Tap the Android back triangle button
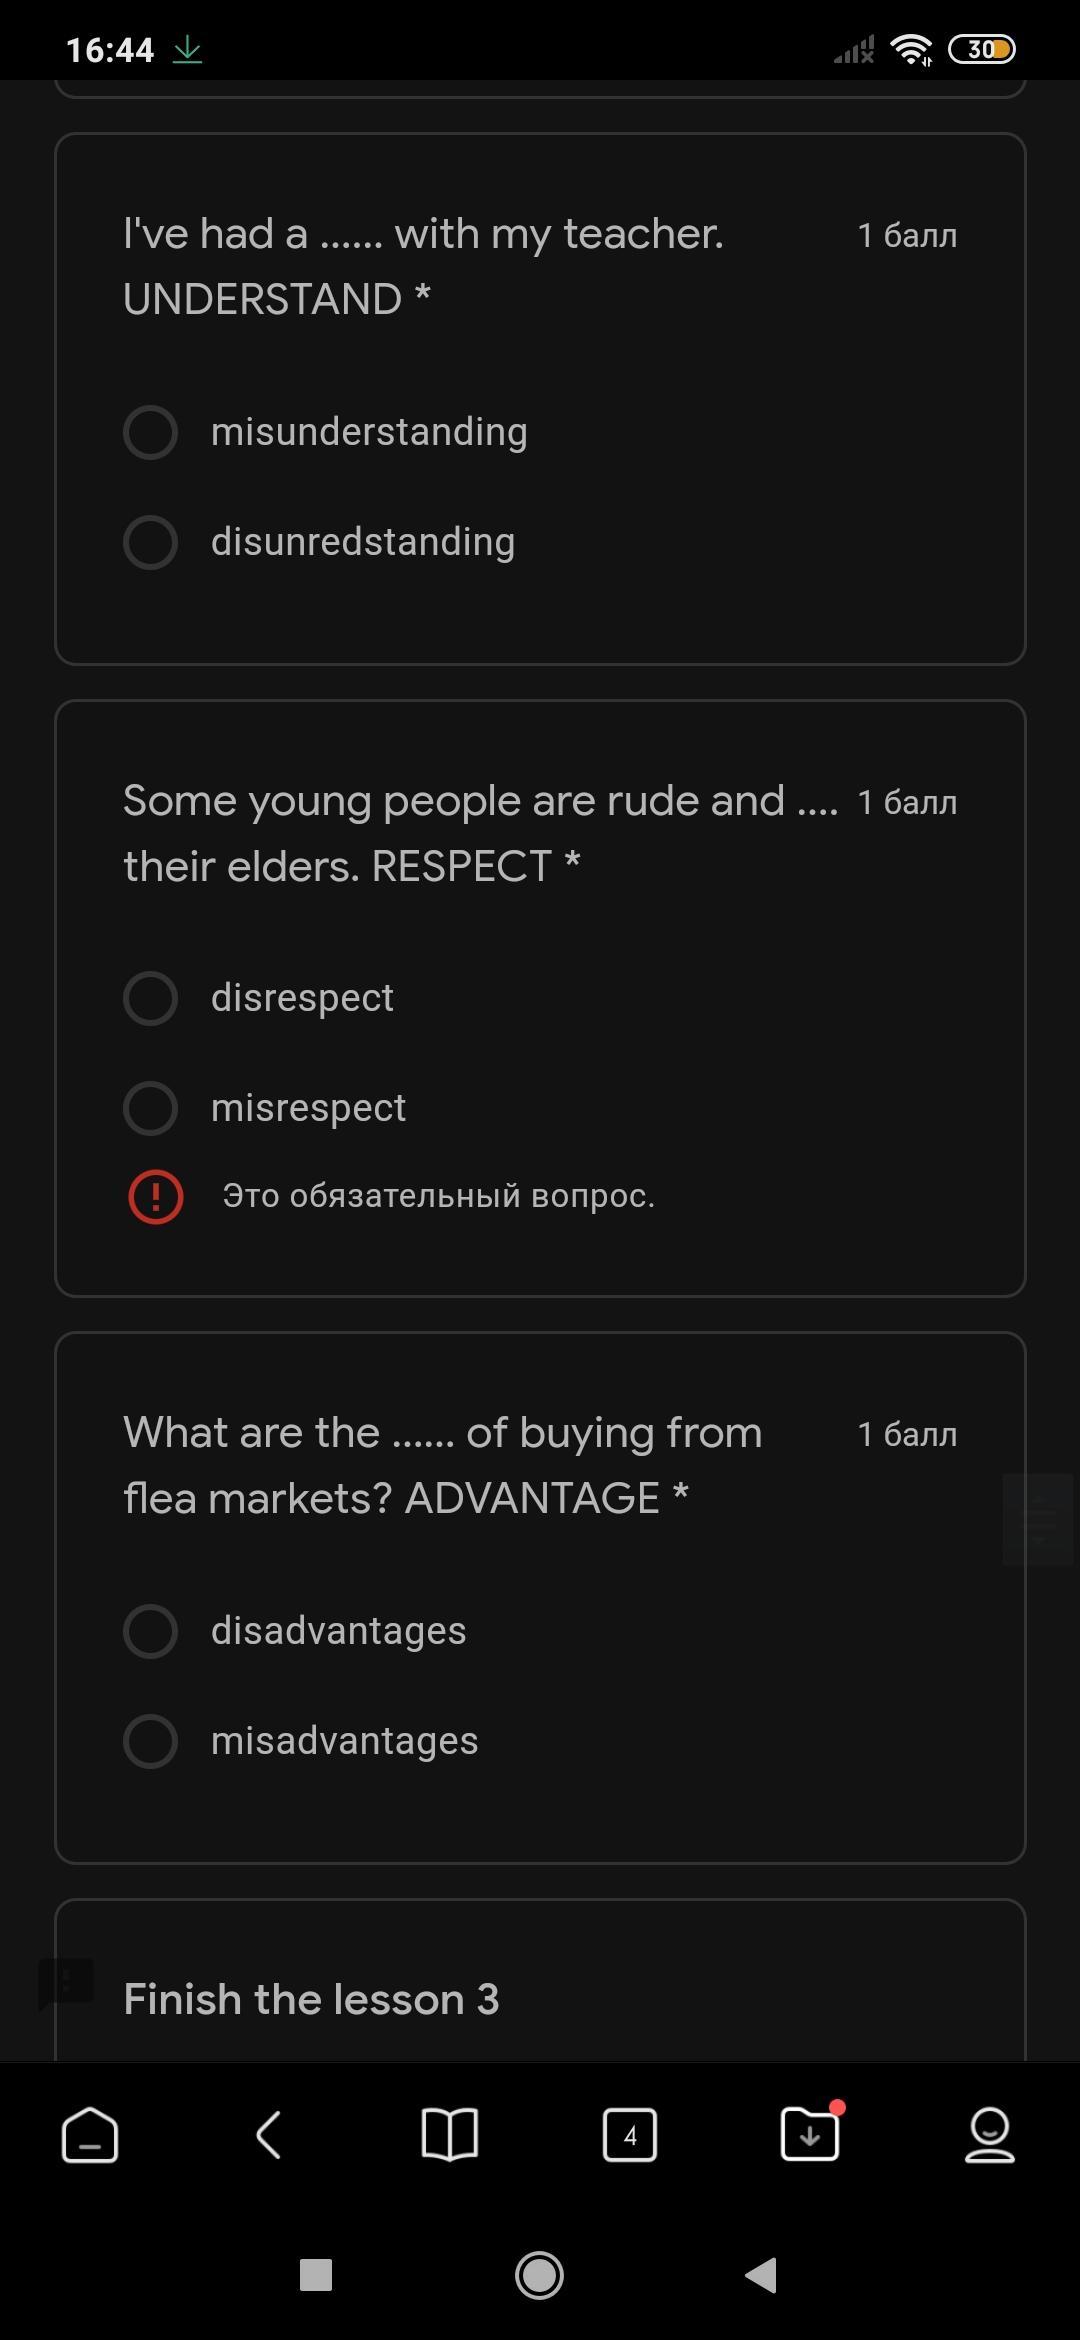This screenshot has height=2340, width=1080. (x=762, y=2275)
